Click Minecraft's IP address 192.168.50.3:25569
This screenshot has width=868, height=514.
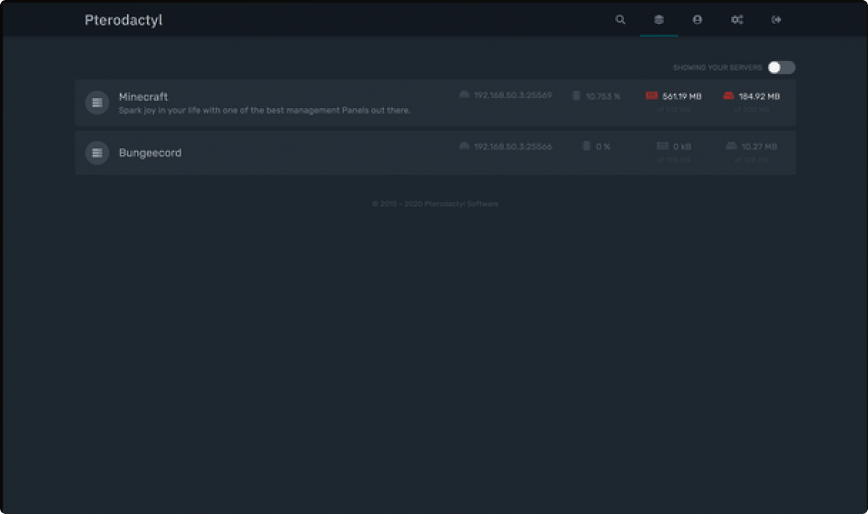click(512, 96)
